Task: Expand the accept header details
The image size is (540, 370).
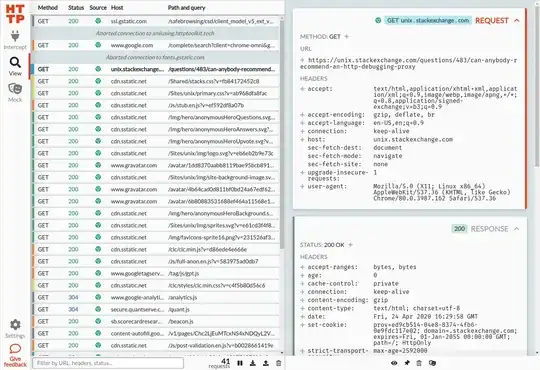Action: (x=302, y=89)
